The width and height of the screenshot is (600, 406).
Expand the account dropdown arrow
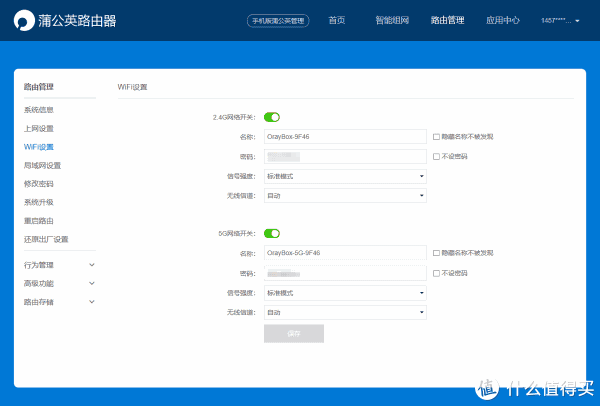coord(577,21)
